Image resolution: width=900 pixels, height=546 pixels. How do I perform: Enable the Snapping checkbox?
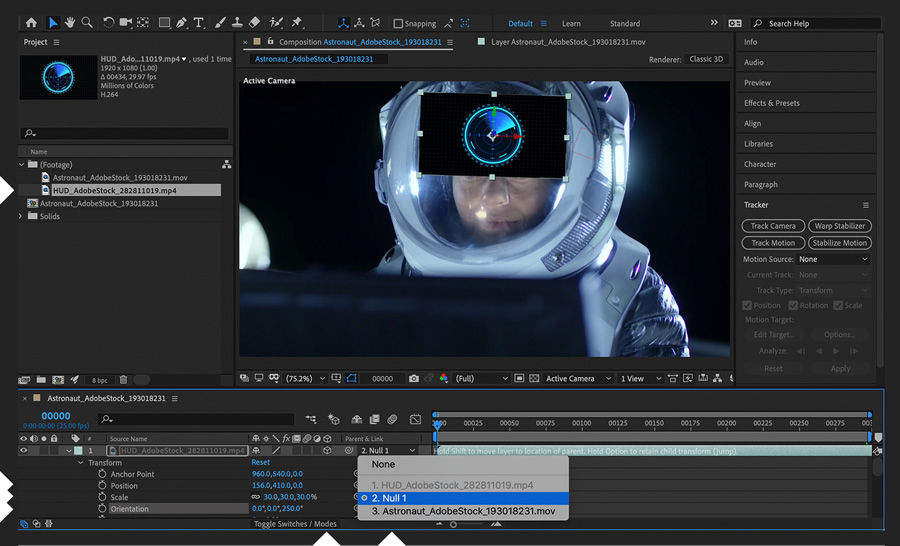pos(398,23)
